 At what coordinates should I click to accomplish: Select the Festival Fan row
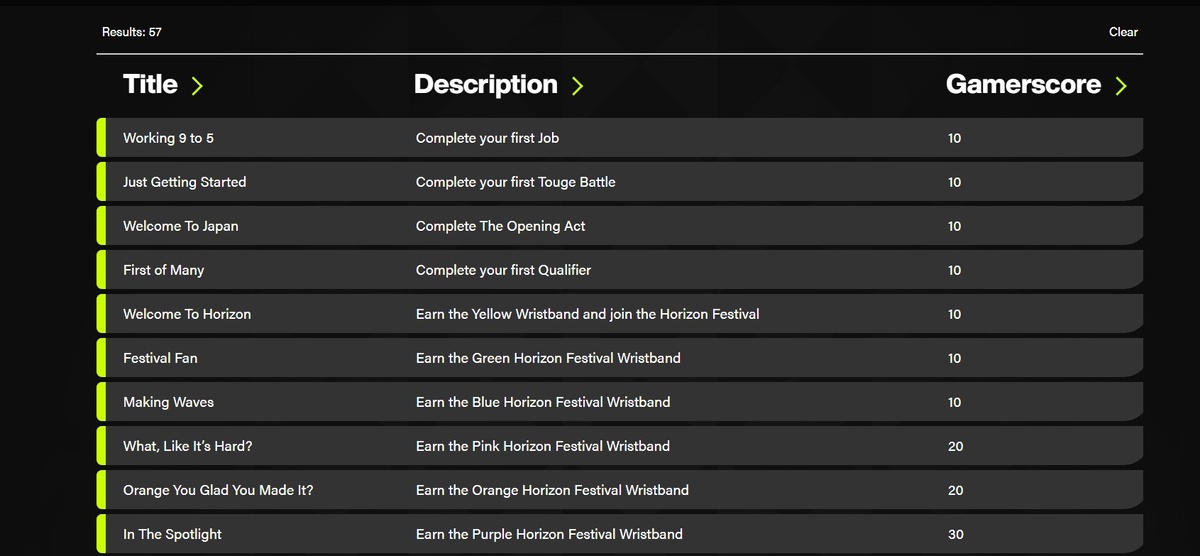[160, 358]
